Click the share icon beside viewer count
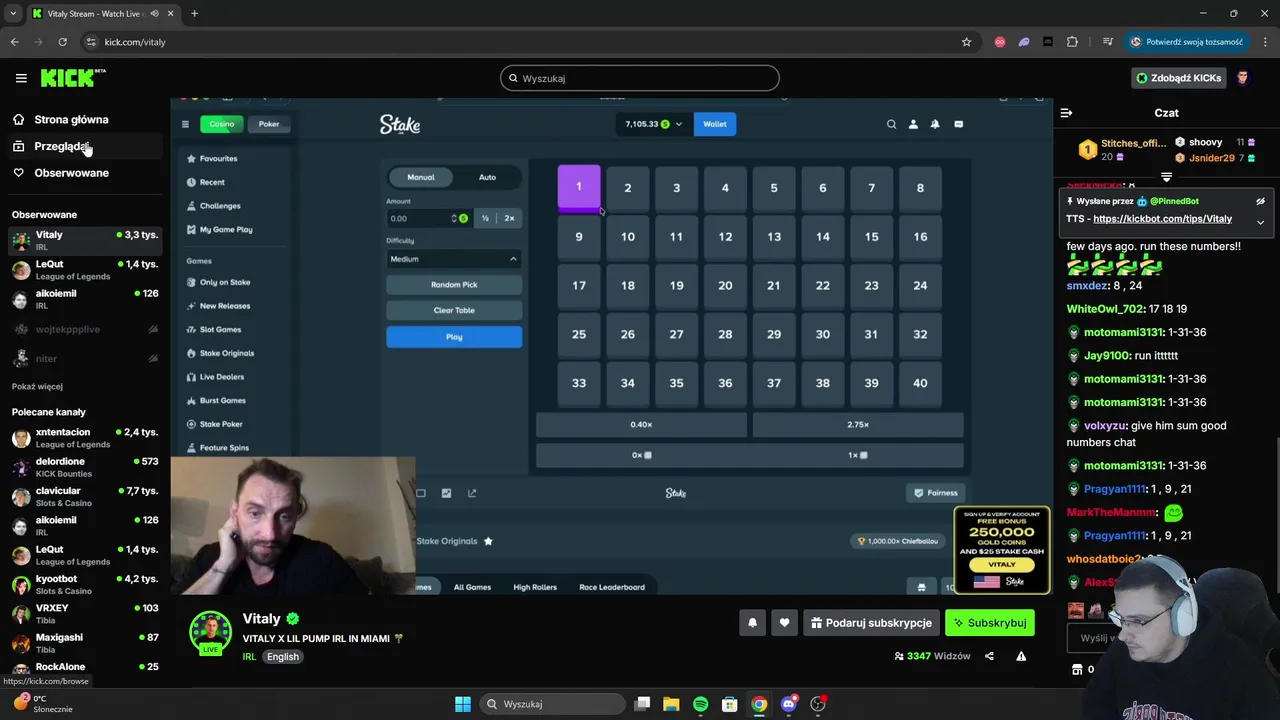Image resolution: width=1280 pixels, height=720 pixels. point(989,656)
